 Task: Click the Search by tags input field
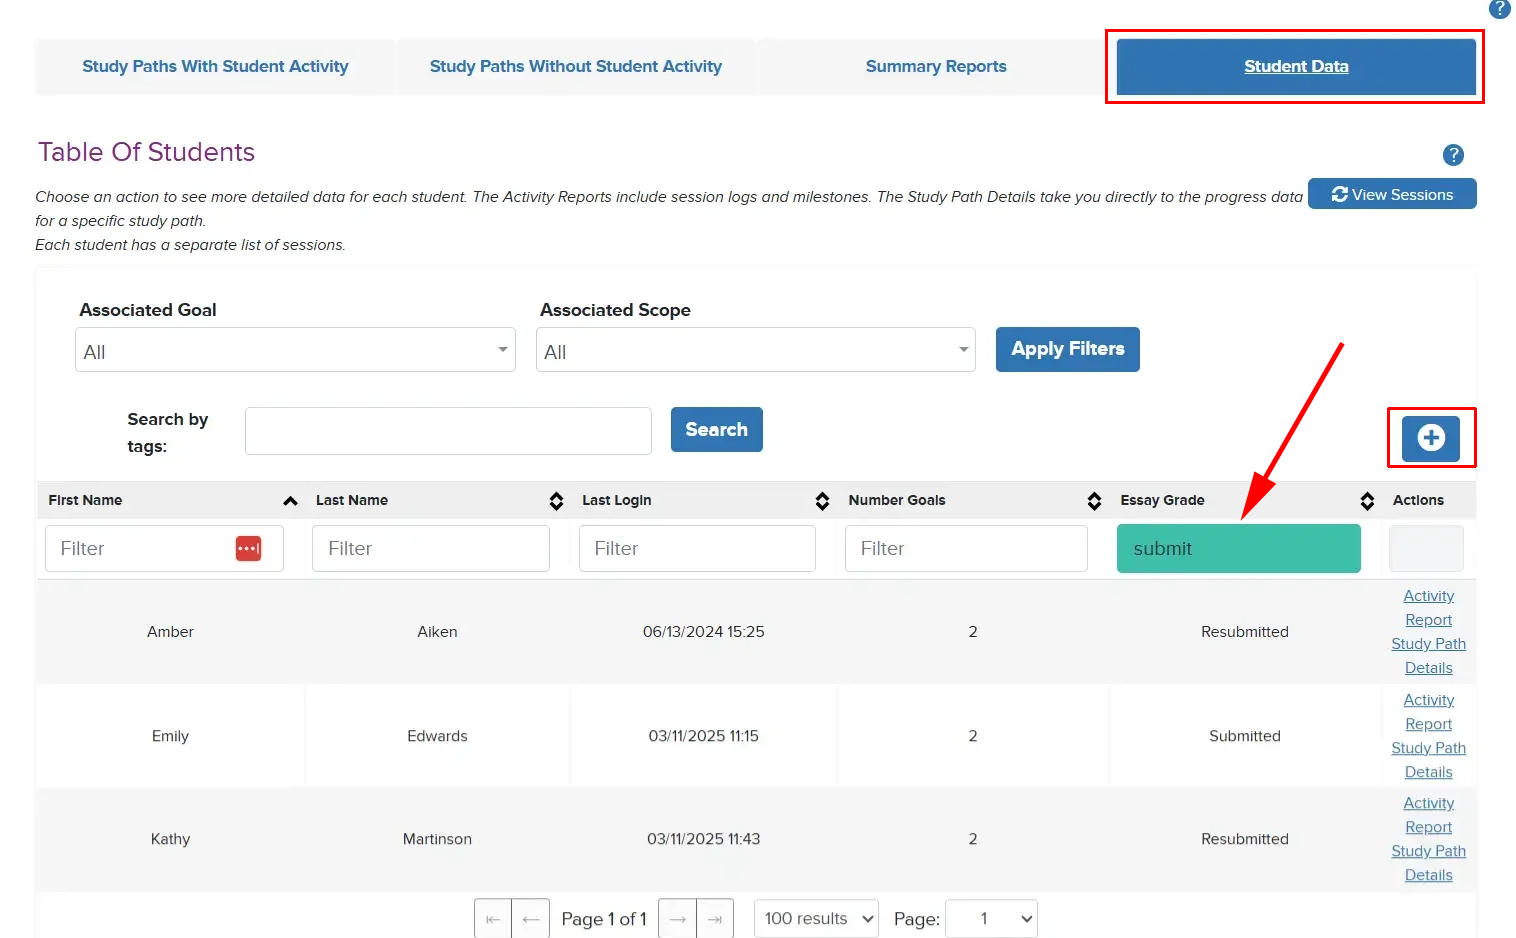(x=448, y=431)
